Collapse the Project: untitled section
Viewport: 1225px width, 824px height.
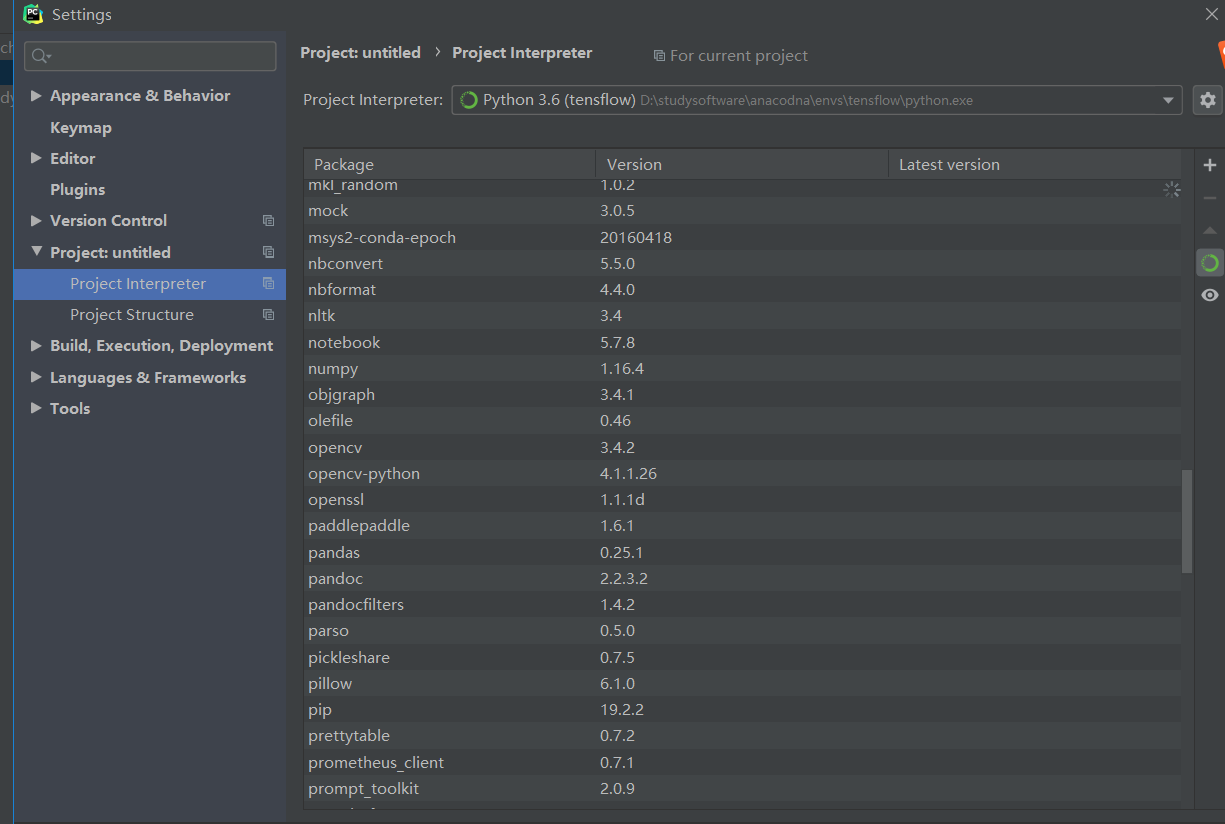(x=37, y=252)
